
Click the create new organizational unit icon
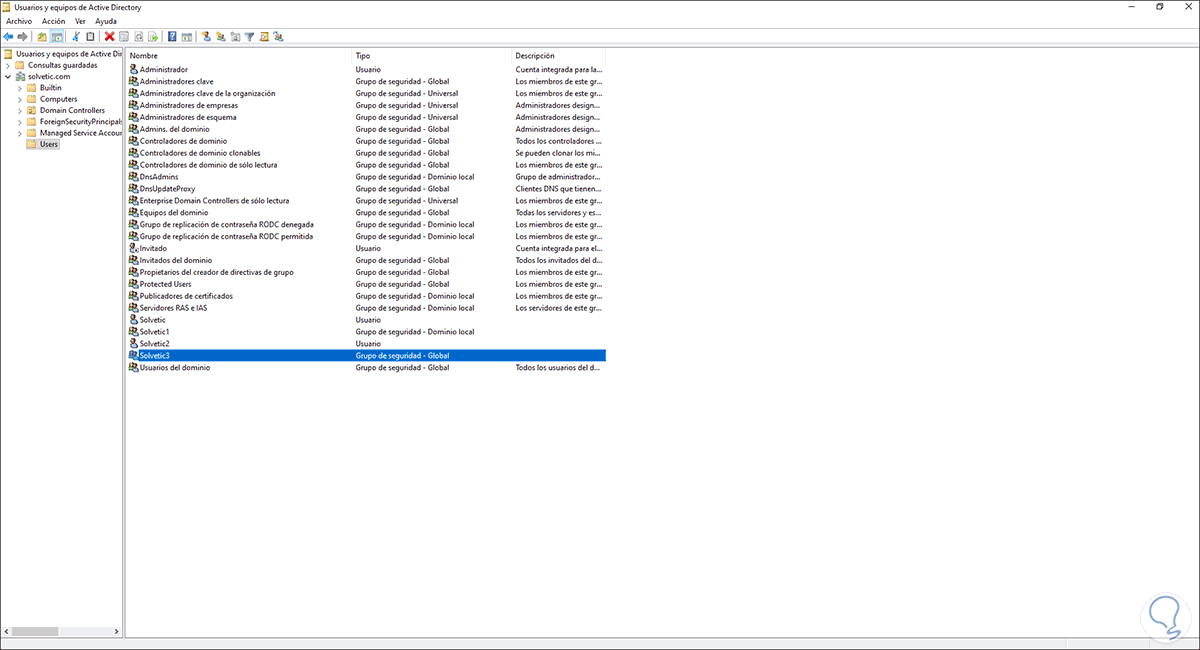click(x=235, y=37)
